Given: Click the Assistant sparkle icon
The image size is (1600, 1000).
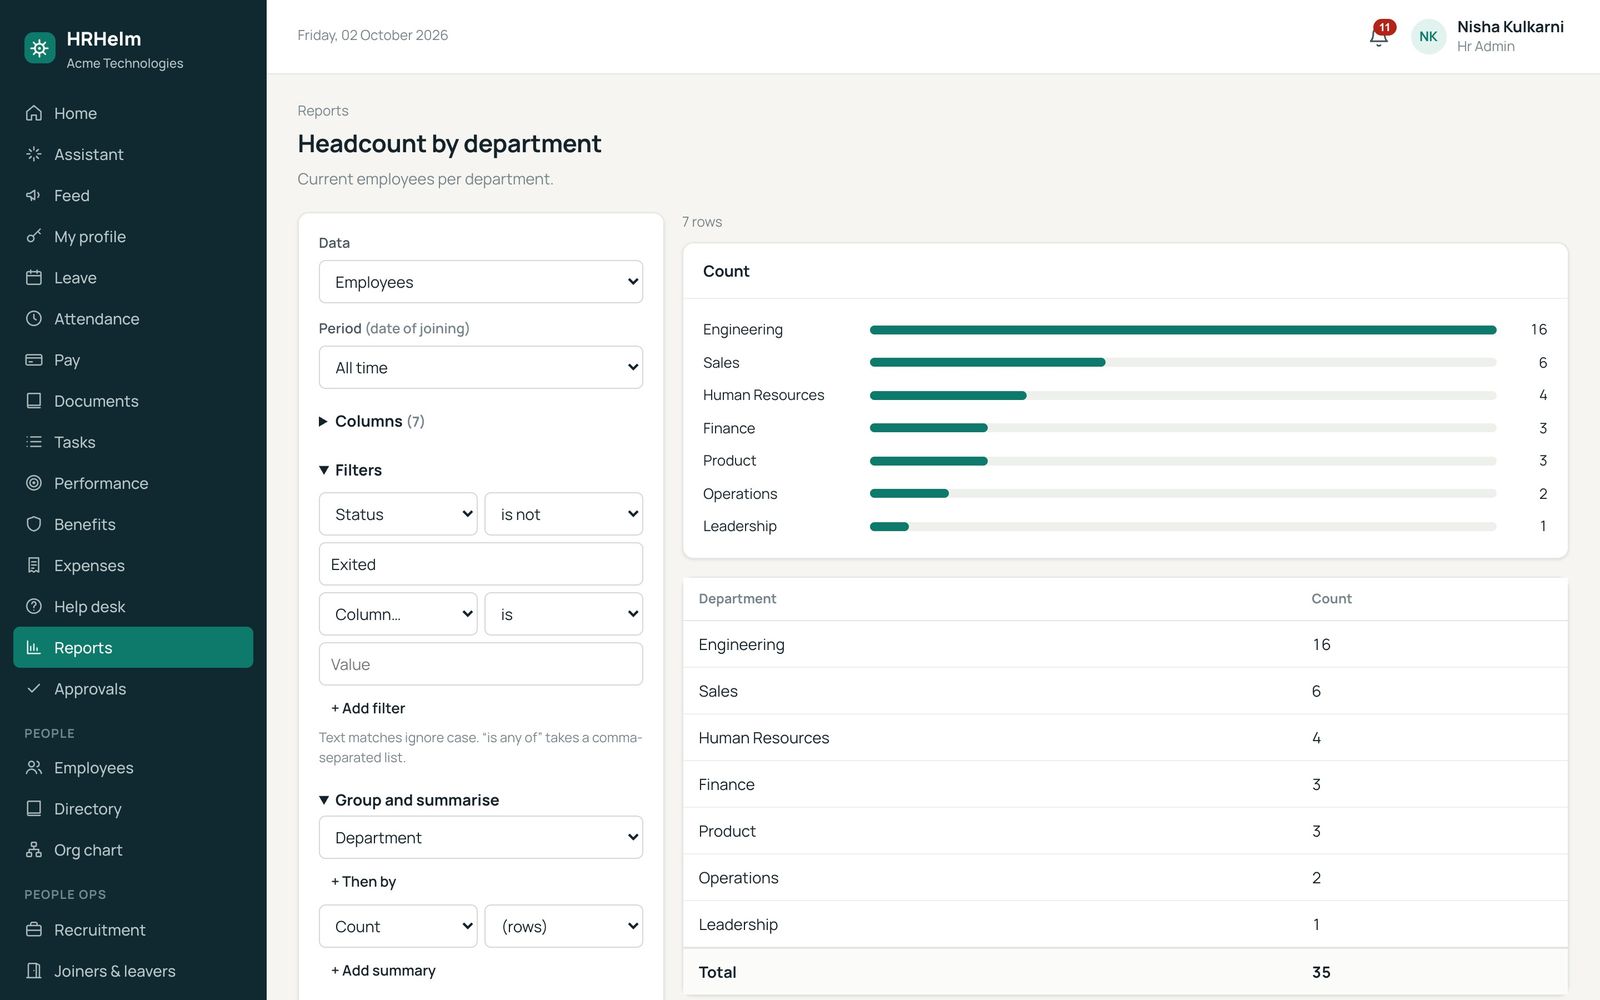Looking at the screenshot, I should 34,154.
